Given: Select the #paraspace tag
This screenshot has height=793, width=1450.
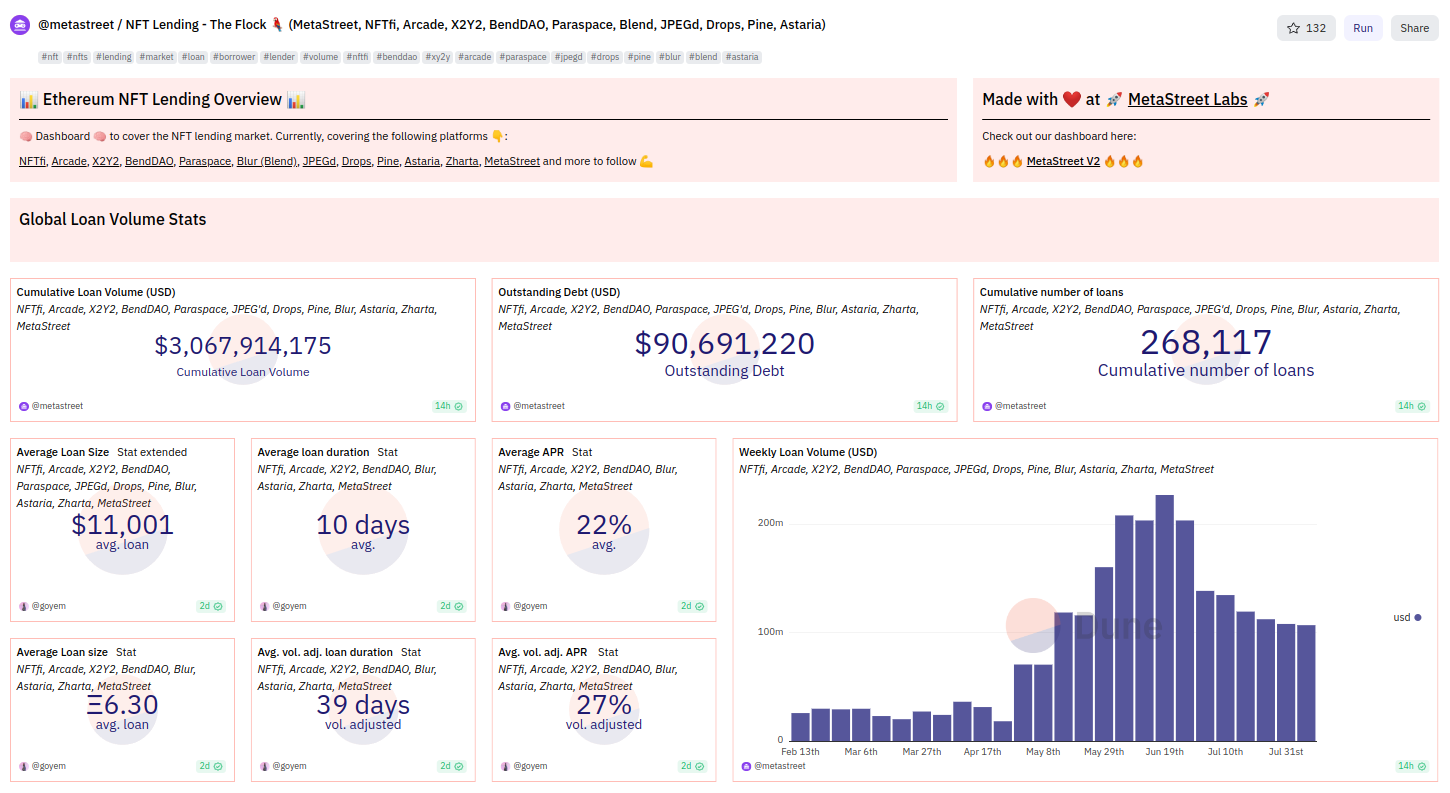Looking at the screenshot, I should coord(523,57).
